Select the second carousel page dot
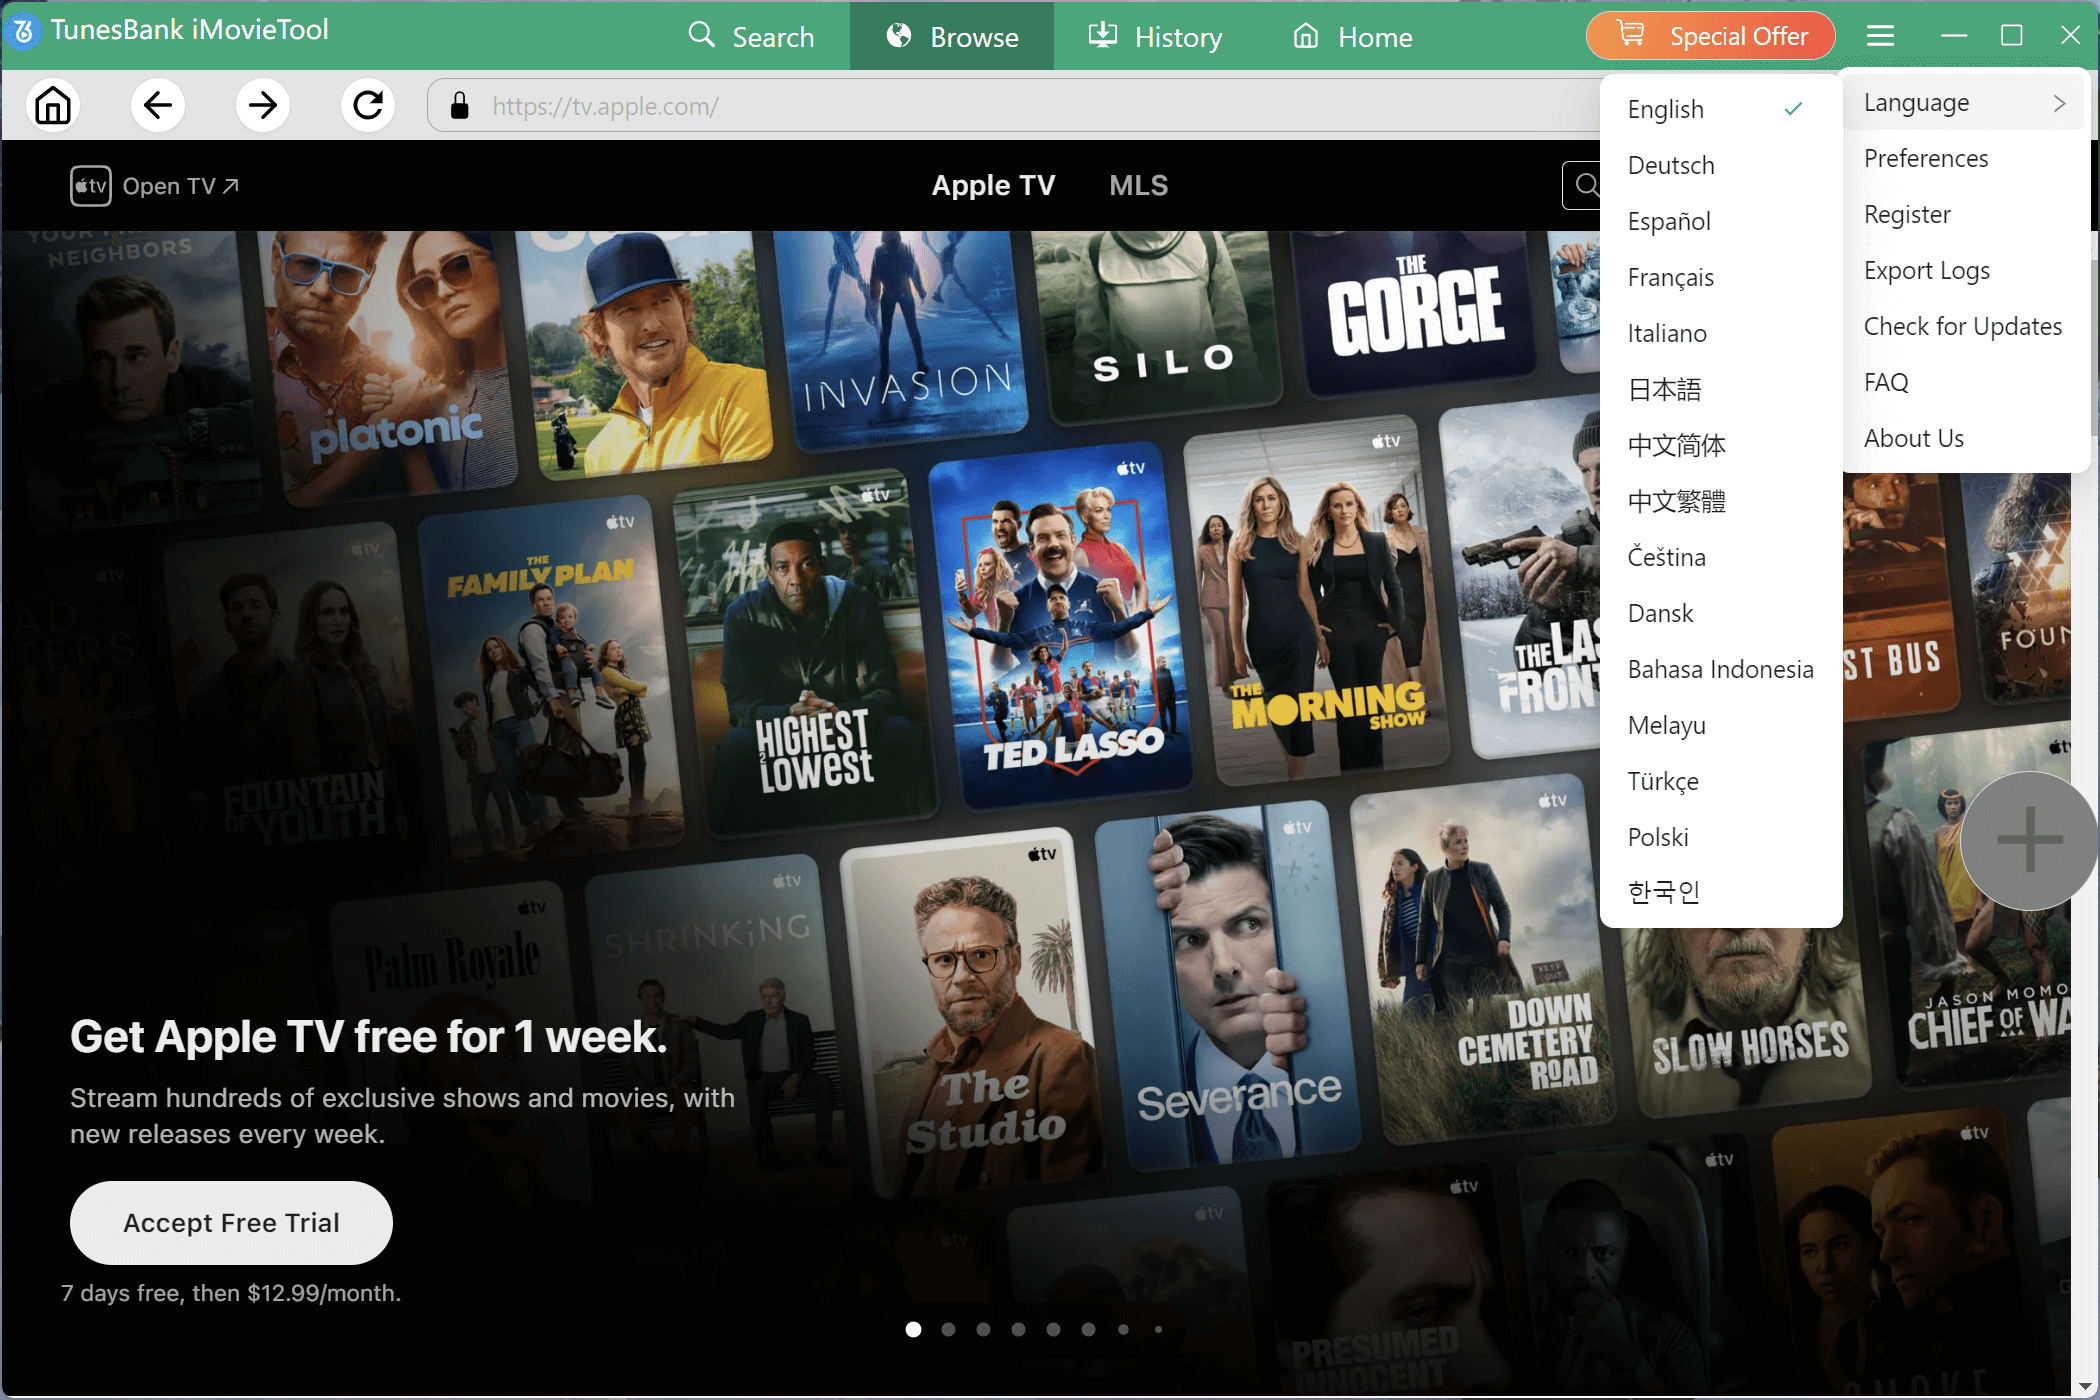Image resolution: width=2100 pixels, height=1400 pixels. coord(948,1329)
